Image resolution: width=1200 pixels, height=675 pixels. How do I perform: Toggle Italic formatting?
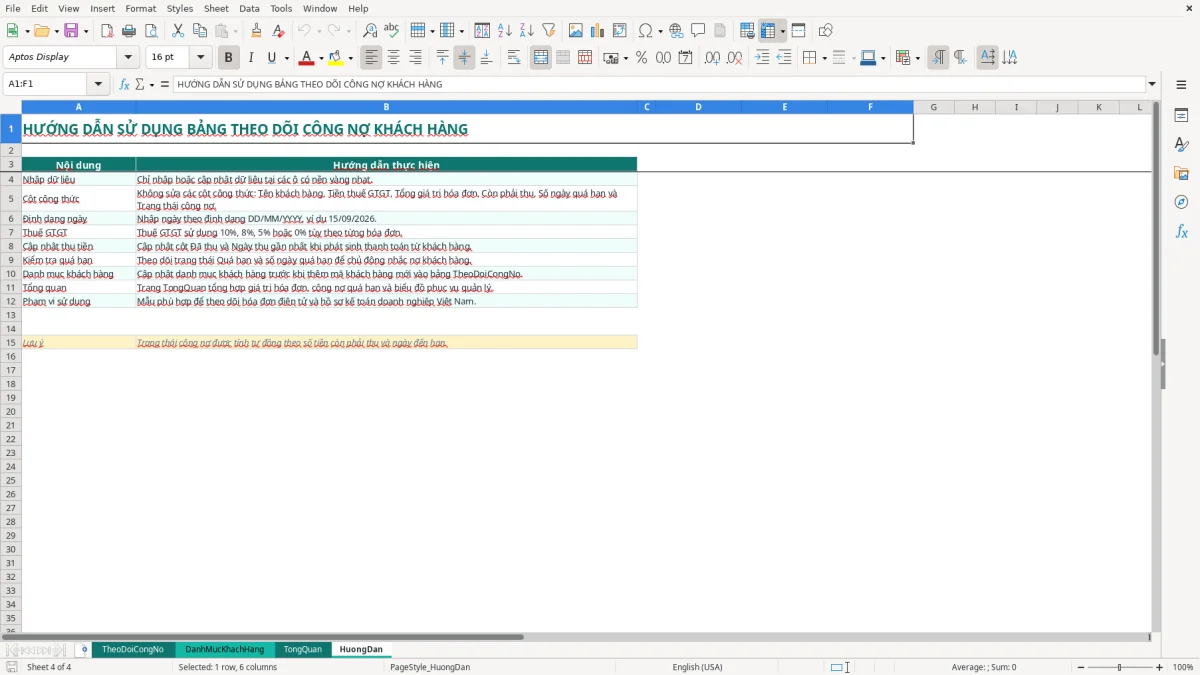250,58
